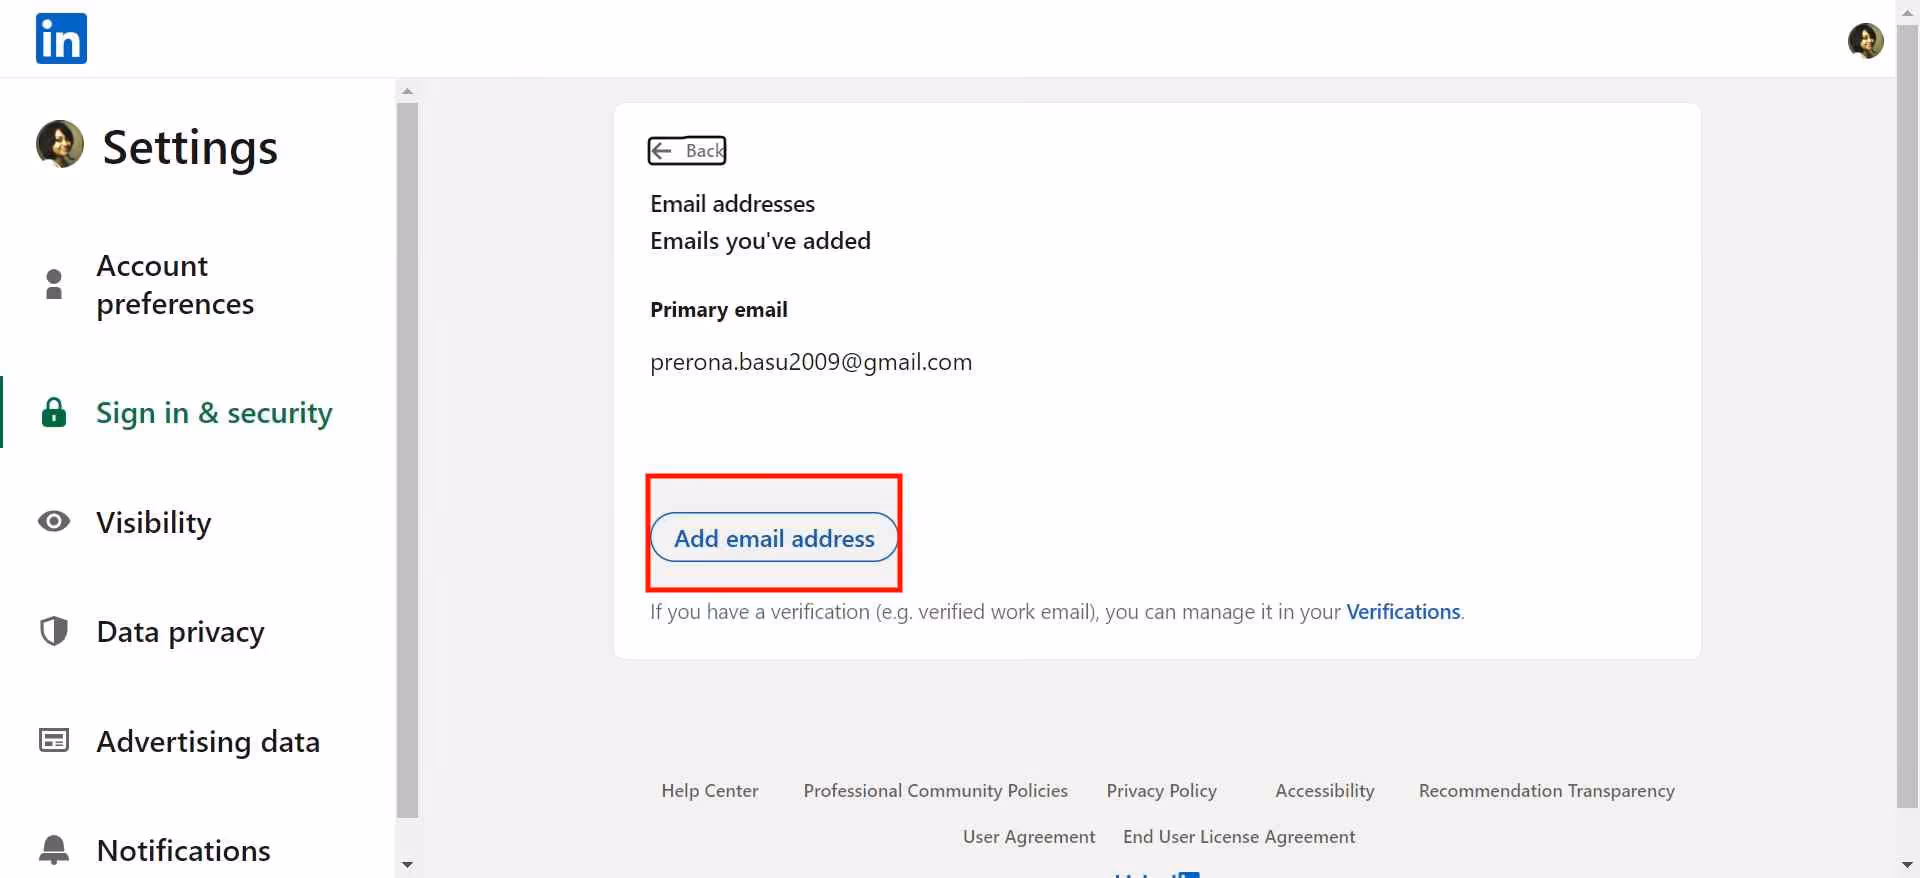Open the Verifications link
Image resolution: width=1920 pixels, height=878 pixels.
(1403, 612)
